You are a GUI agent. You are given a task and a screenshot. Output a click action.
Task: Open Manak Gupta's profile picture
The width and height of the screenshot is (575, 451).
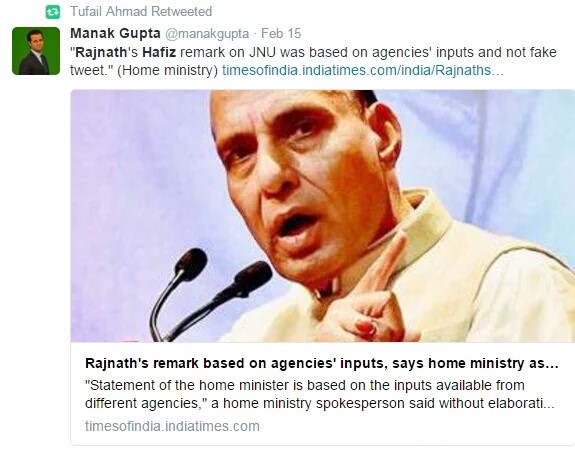click(36, 51)
